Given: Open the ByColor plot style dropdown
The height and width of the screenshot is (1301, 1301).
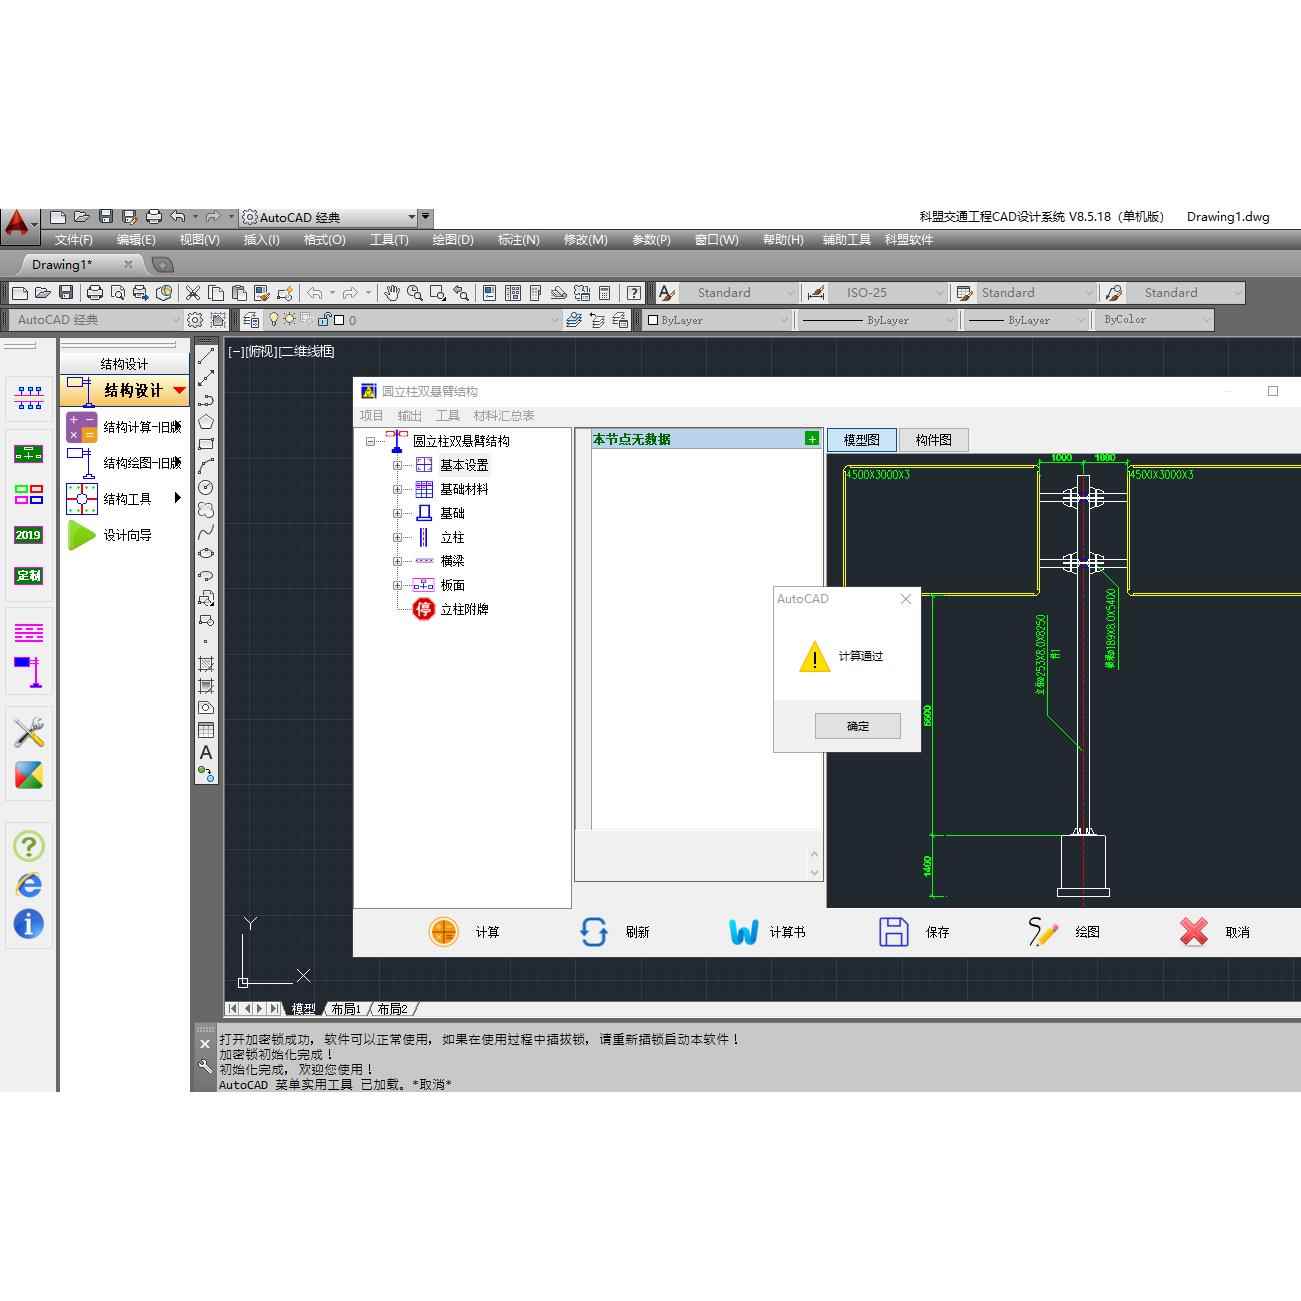Looking at the screenshot, I should [x=1206, y=320].
